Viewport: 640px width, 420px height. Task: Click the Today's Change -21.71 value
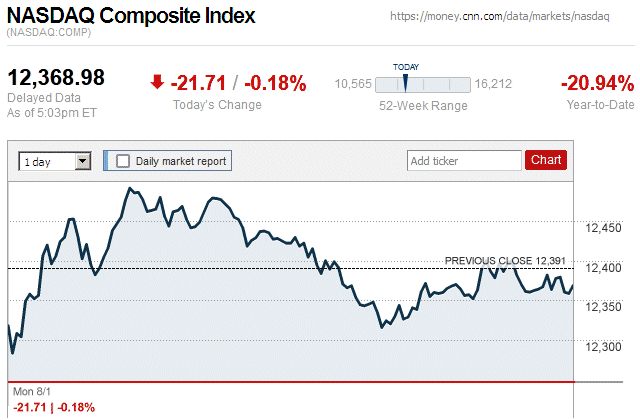[198, 83]
